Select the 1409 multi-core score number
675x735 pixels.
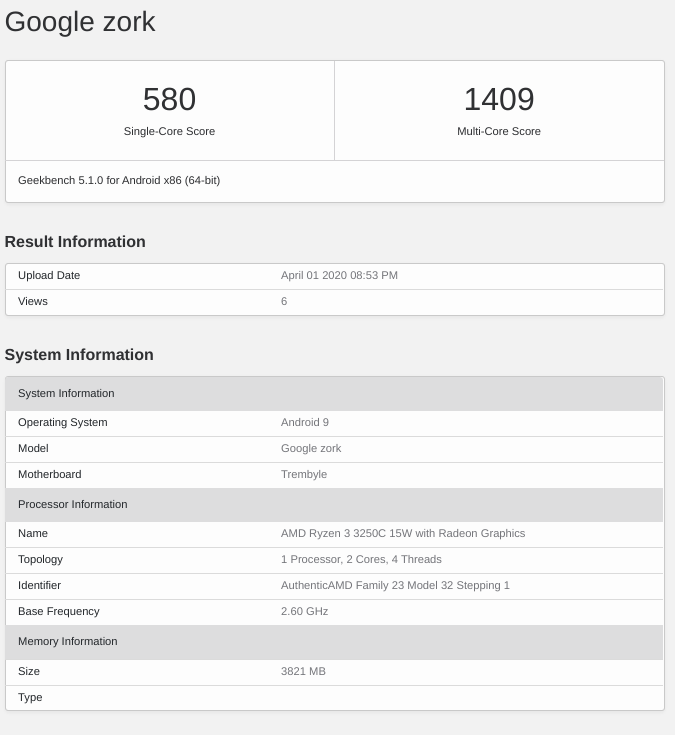499,99
